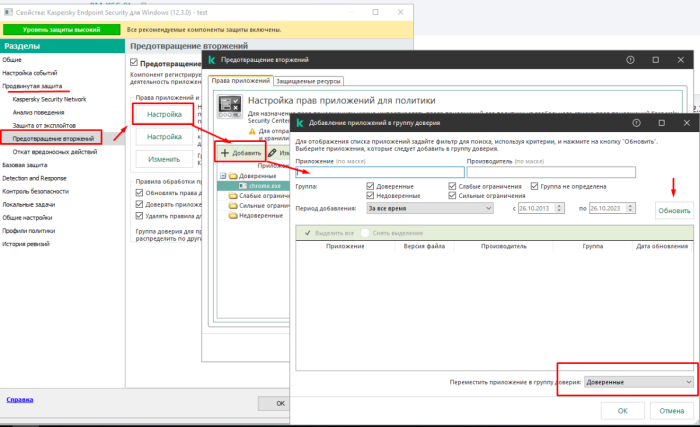Open the Общие настройки section

[27, 218]
